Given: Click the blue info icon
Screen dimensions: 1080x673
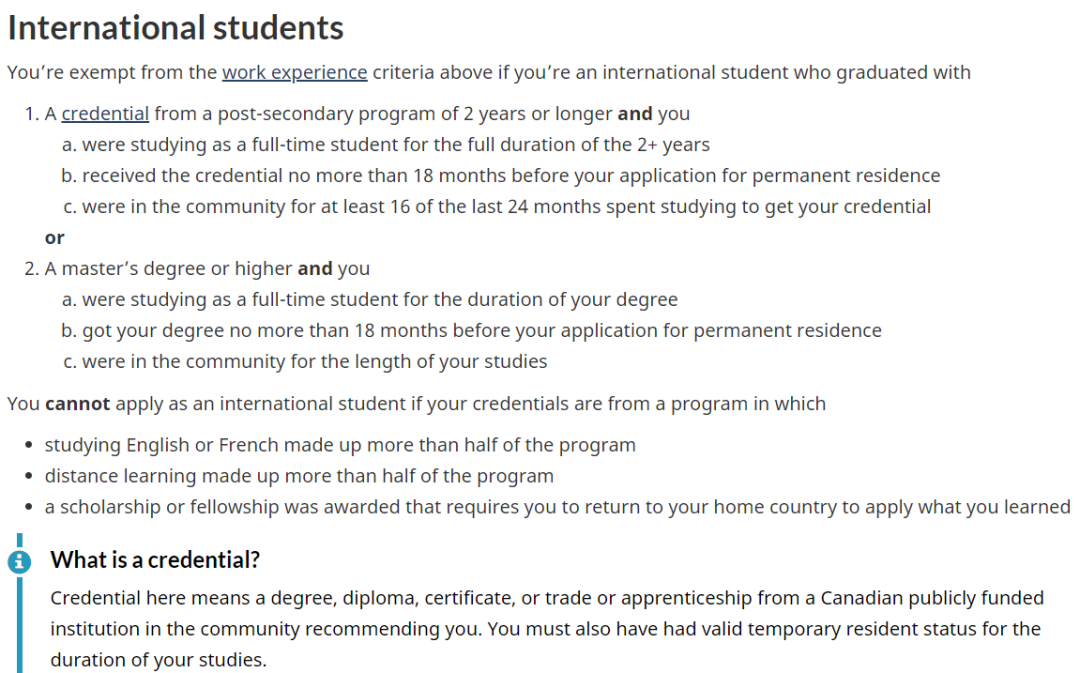Looking at the screenshot, I should (19, 562).
